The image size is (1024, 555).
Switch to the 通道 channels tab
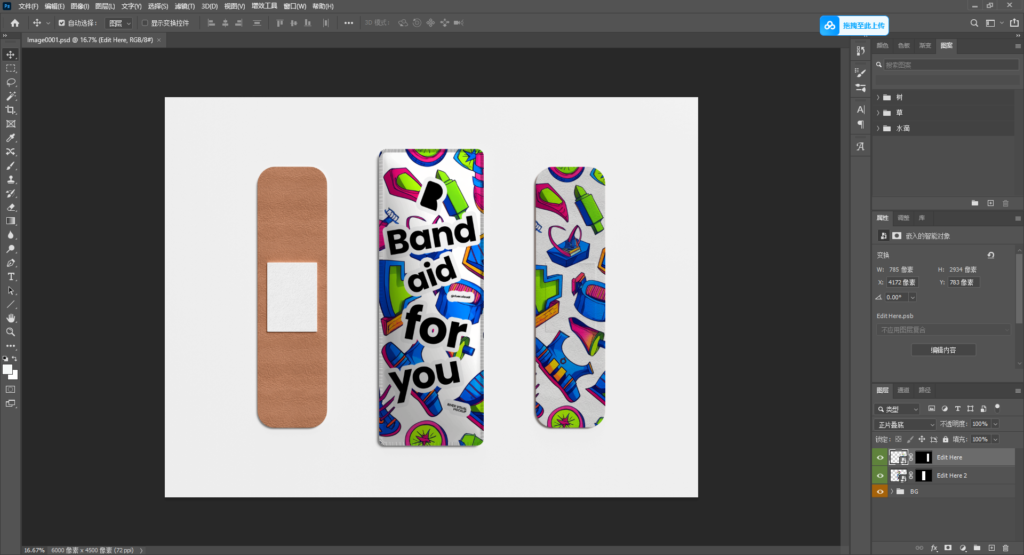(903, 390)
